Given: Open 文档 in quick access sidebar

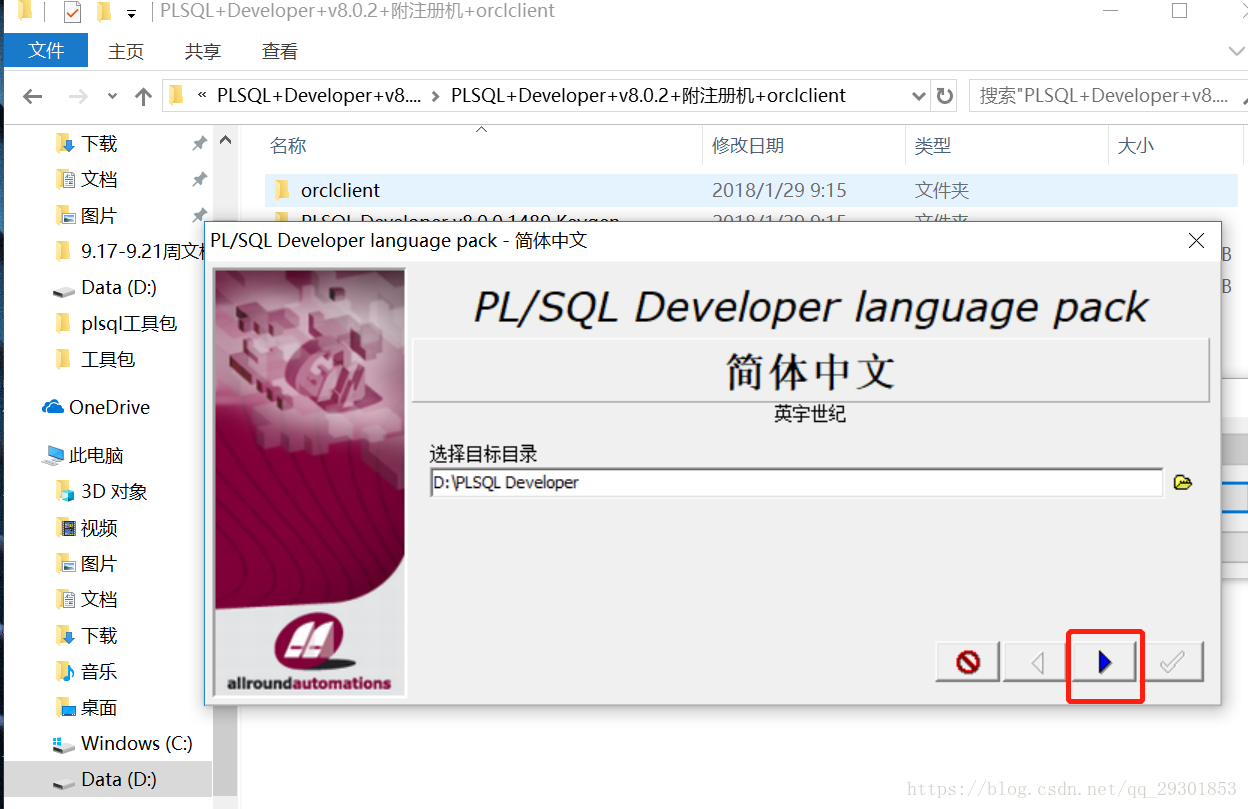Looking at the screenshot, I should click(99, 180).
